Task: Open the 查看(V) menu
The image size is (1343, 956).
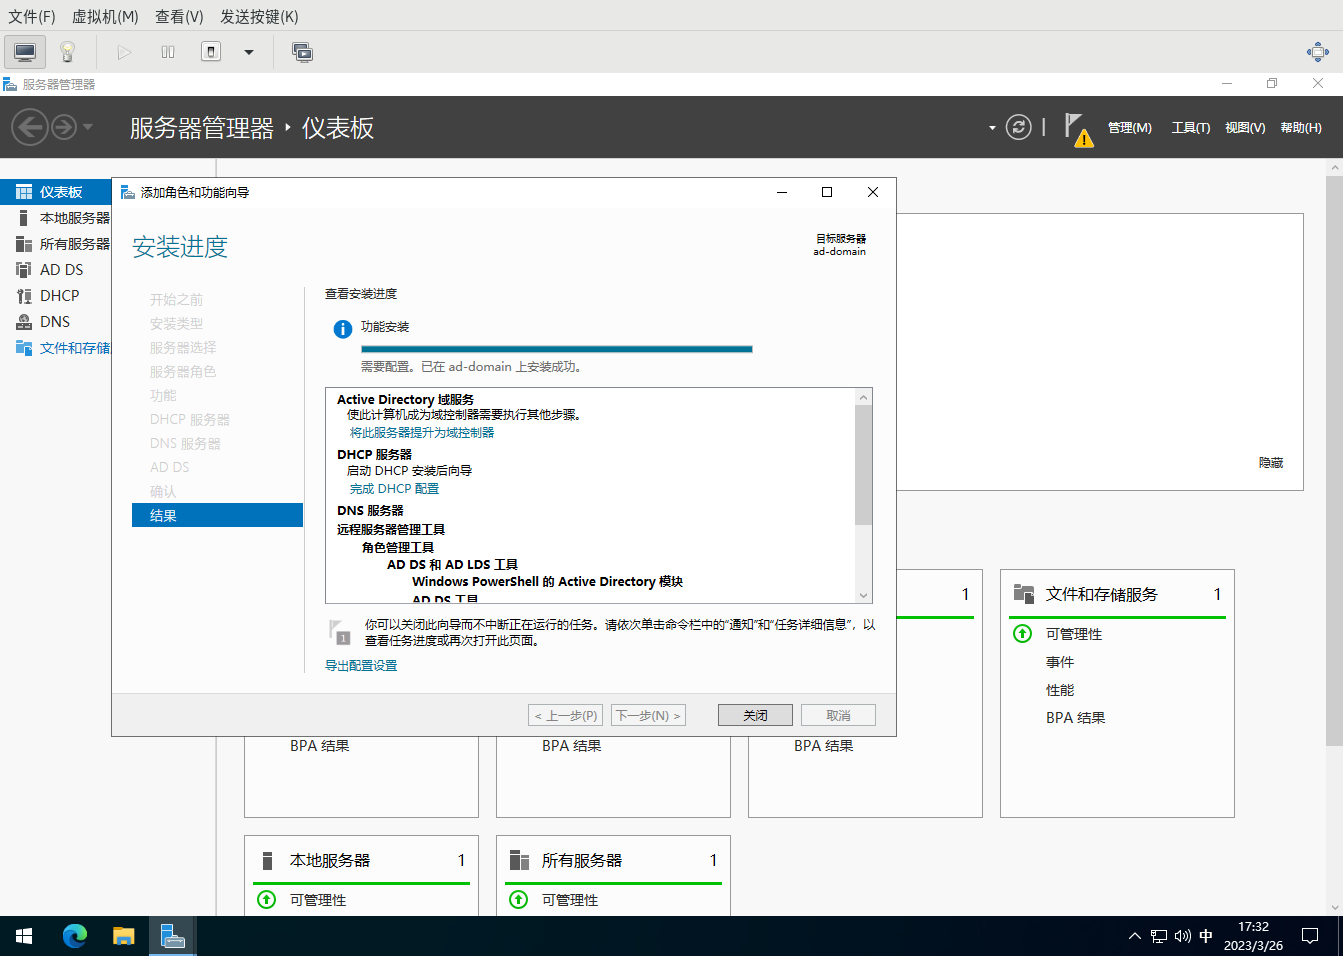Action: coord(179,16)
